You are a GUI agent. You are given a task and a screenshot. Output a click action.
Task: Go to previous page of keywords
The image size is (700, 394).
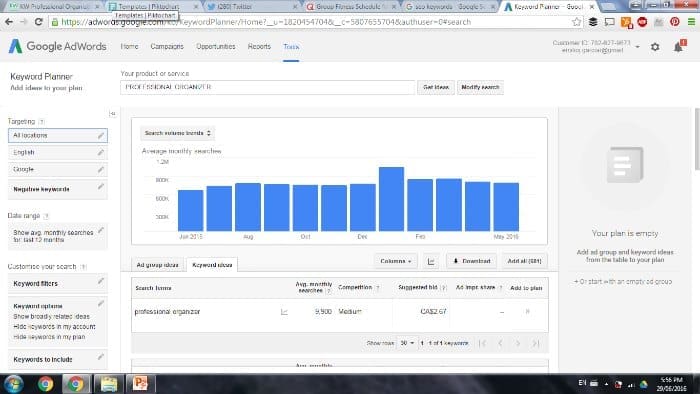pos(500,343)
